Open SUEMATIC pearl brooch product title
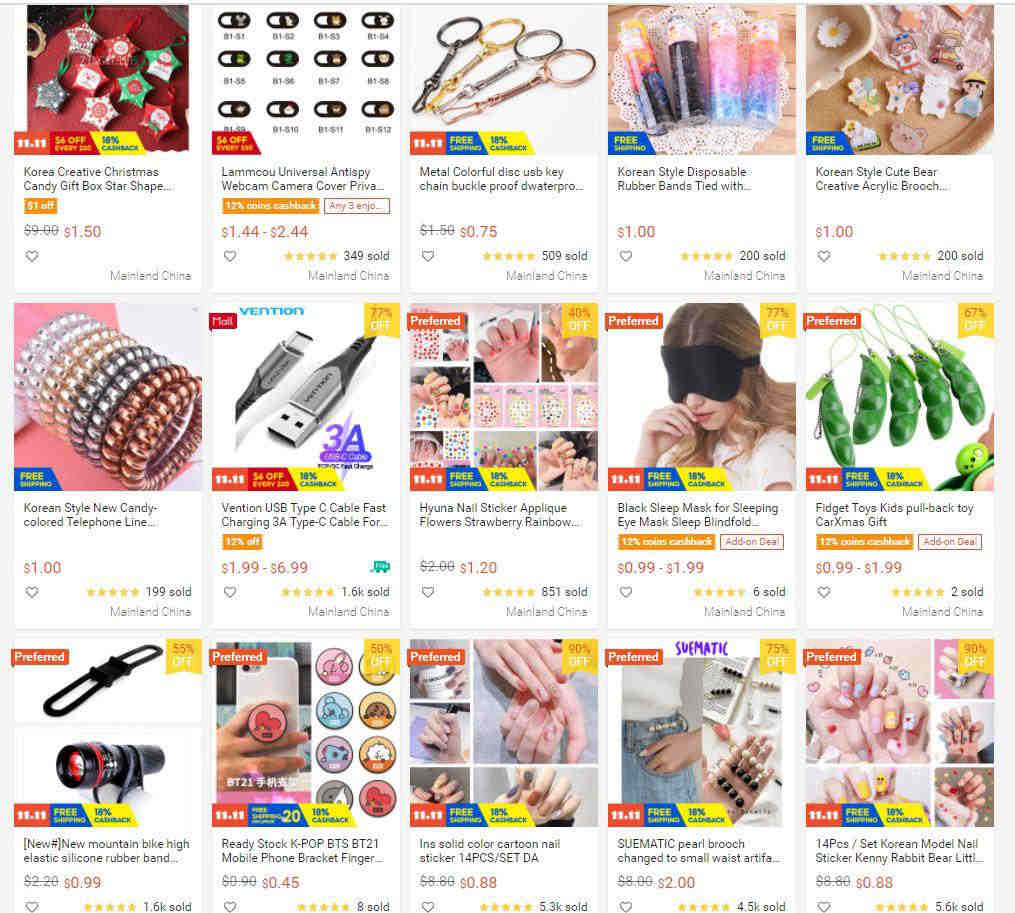Image resolution: width=1015 pixels, height=913 pixels. pos(697,851)
